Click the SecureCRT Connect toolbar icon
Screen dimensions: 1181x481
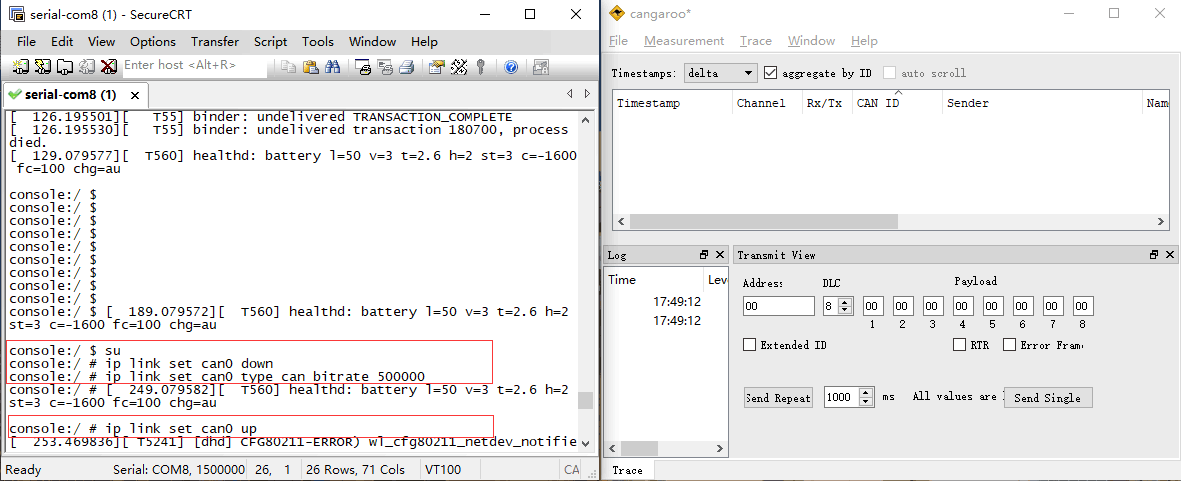pos(21,67)
